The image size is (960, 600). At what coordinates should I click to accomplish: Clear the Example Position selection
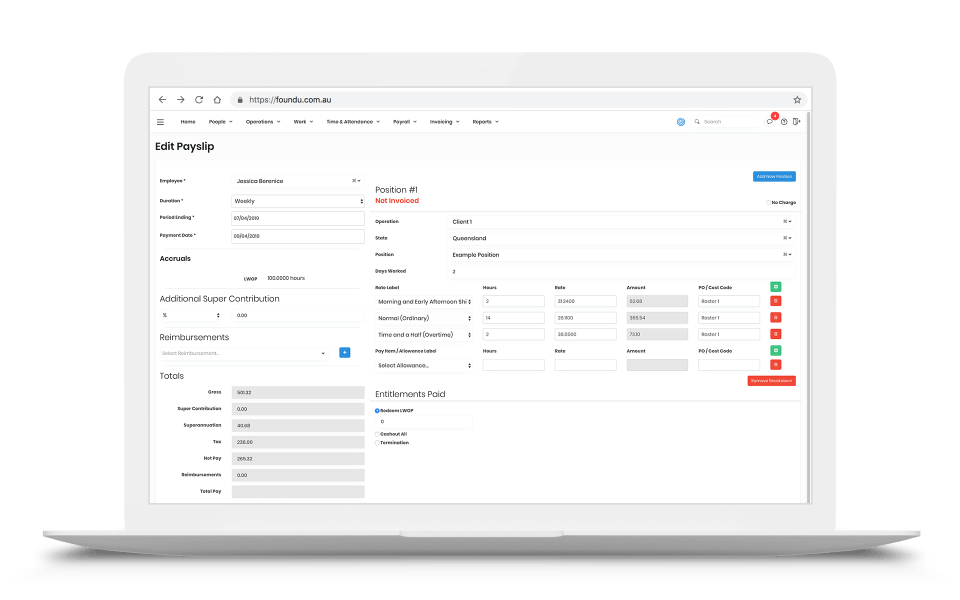point(785,255)
